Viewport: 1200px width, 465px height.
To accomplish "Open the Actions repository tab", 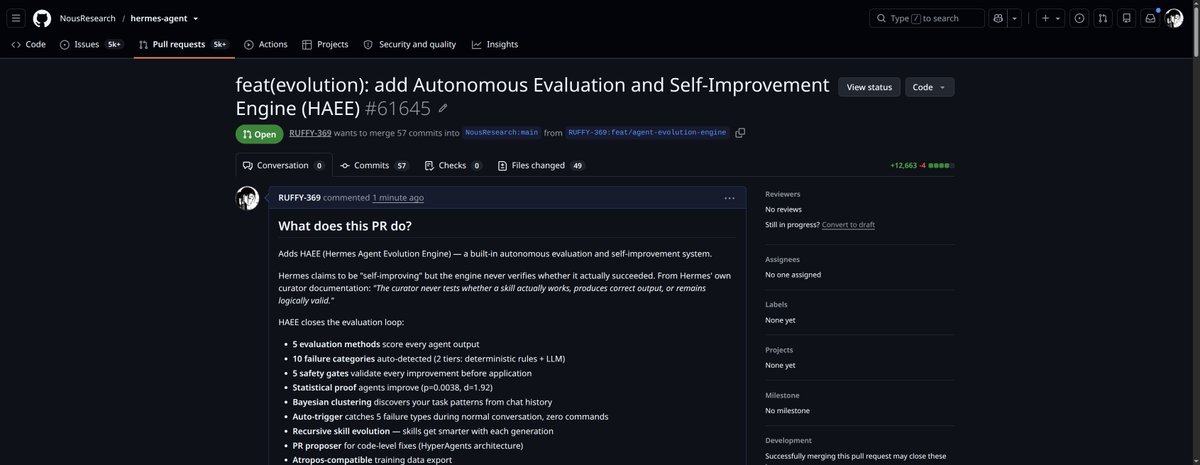I will [x=266, y=44].
